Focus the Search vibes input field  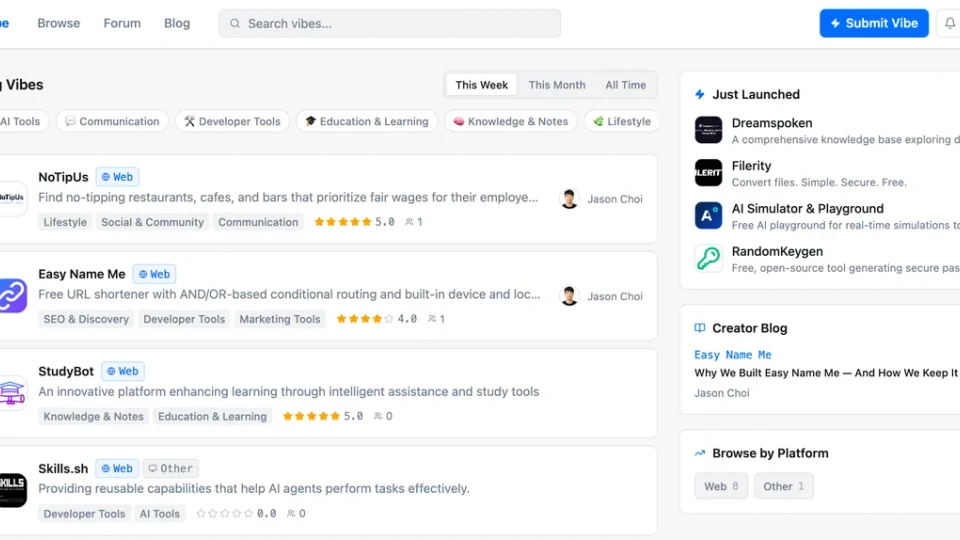390,23
